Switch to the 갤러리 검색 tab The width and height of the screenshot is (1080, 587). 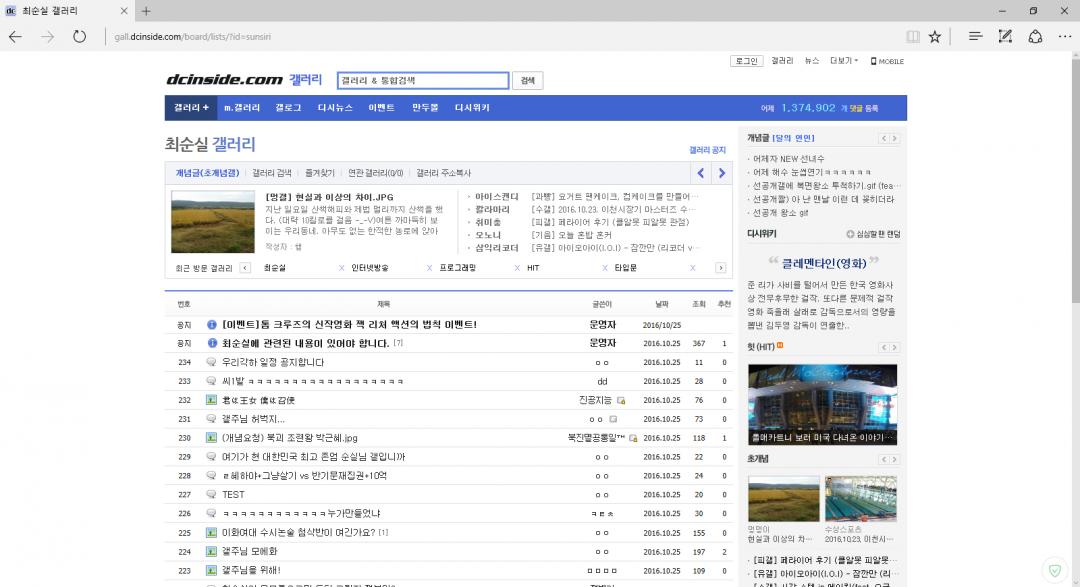pos(271,173)
